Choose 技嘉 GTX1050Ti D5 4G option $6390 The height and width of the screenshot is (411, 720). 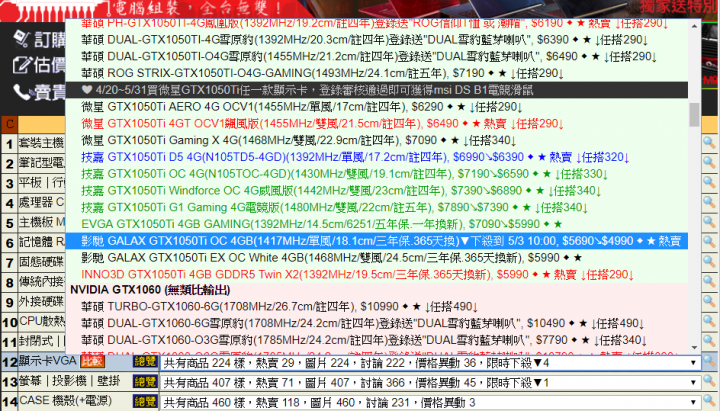tap(377, 157)
